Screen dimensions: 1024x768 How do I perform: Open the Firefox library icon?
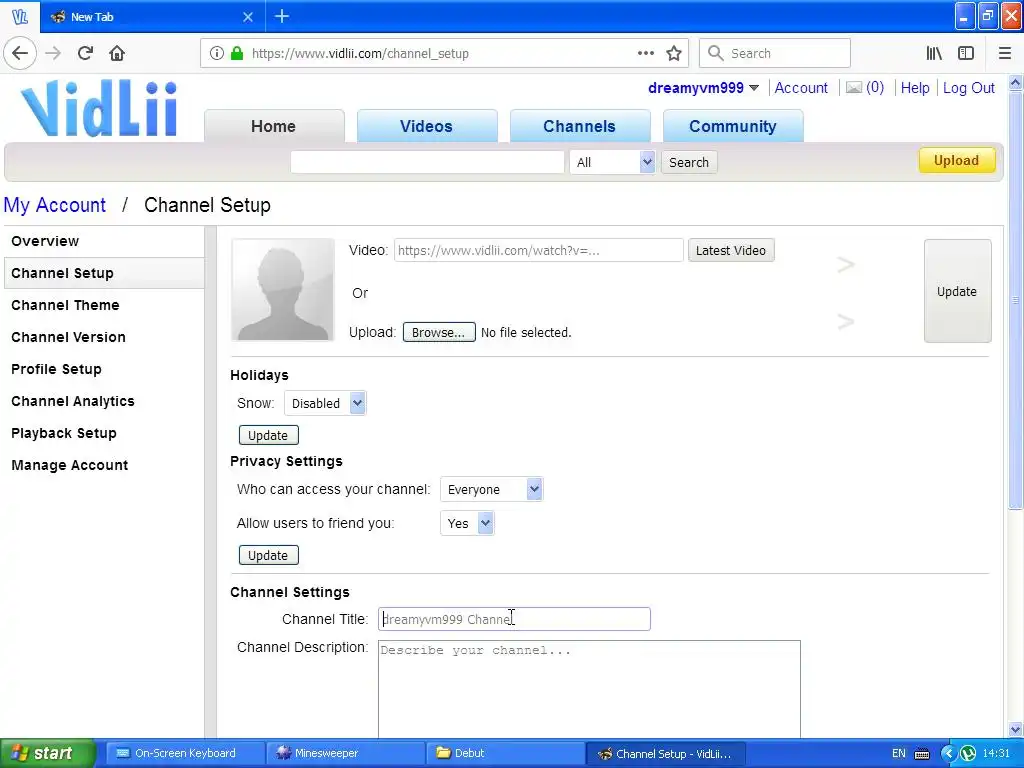tap(934, 53)
